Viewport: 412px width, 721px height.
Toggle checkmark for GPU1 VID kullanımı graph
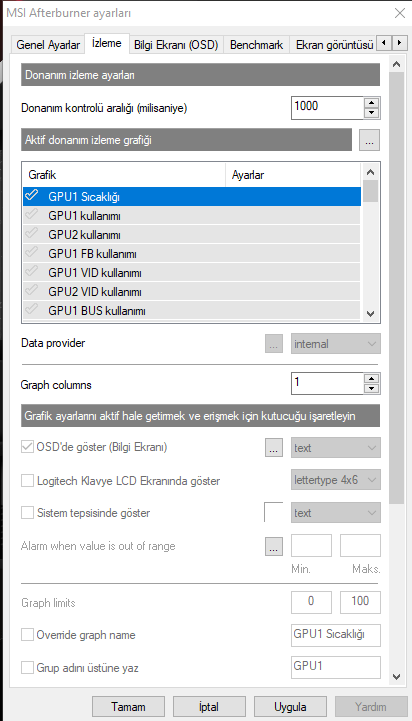coord(32,272)
